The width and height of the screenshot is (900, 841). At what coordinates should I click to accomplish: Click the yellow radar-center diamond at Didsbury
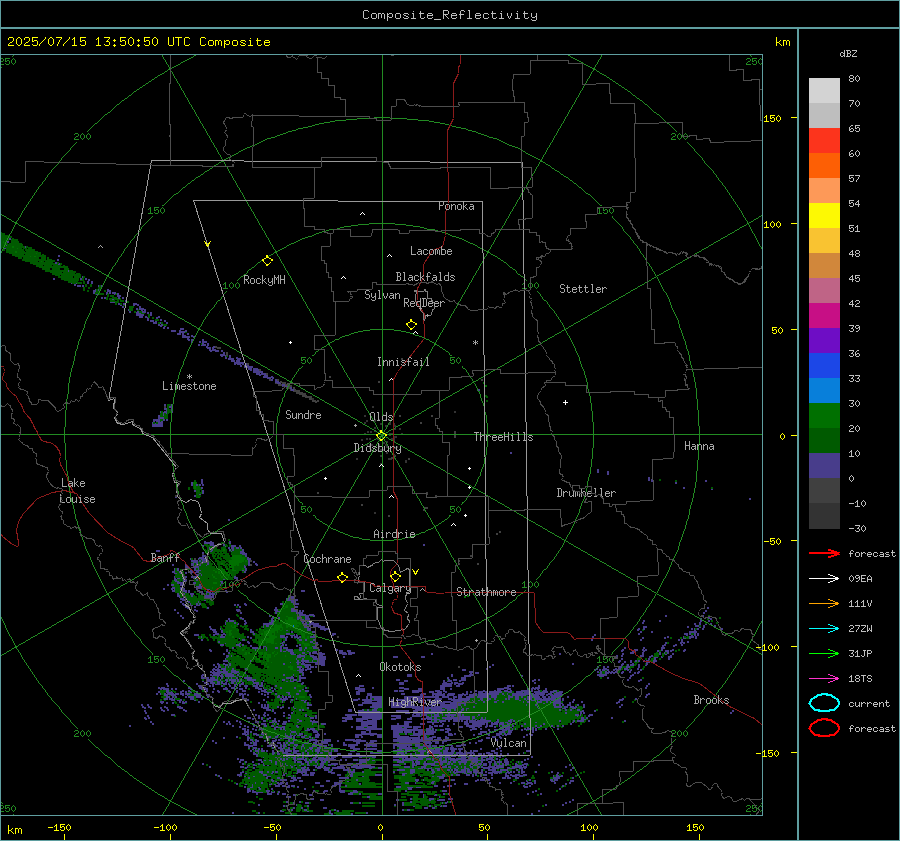[381, 436]
